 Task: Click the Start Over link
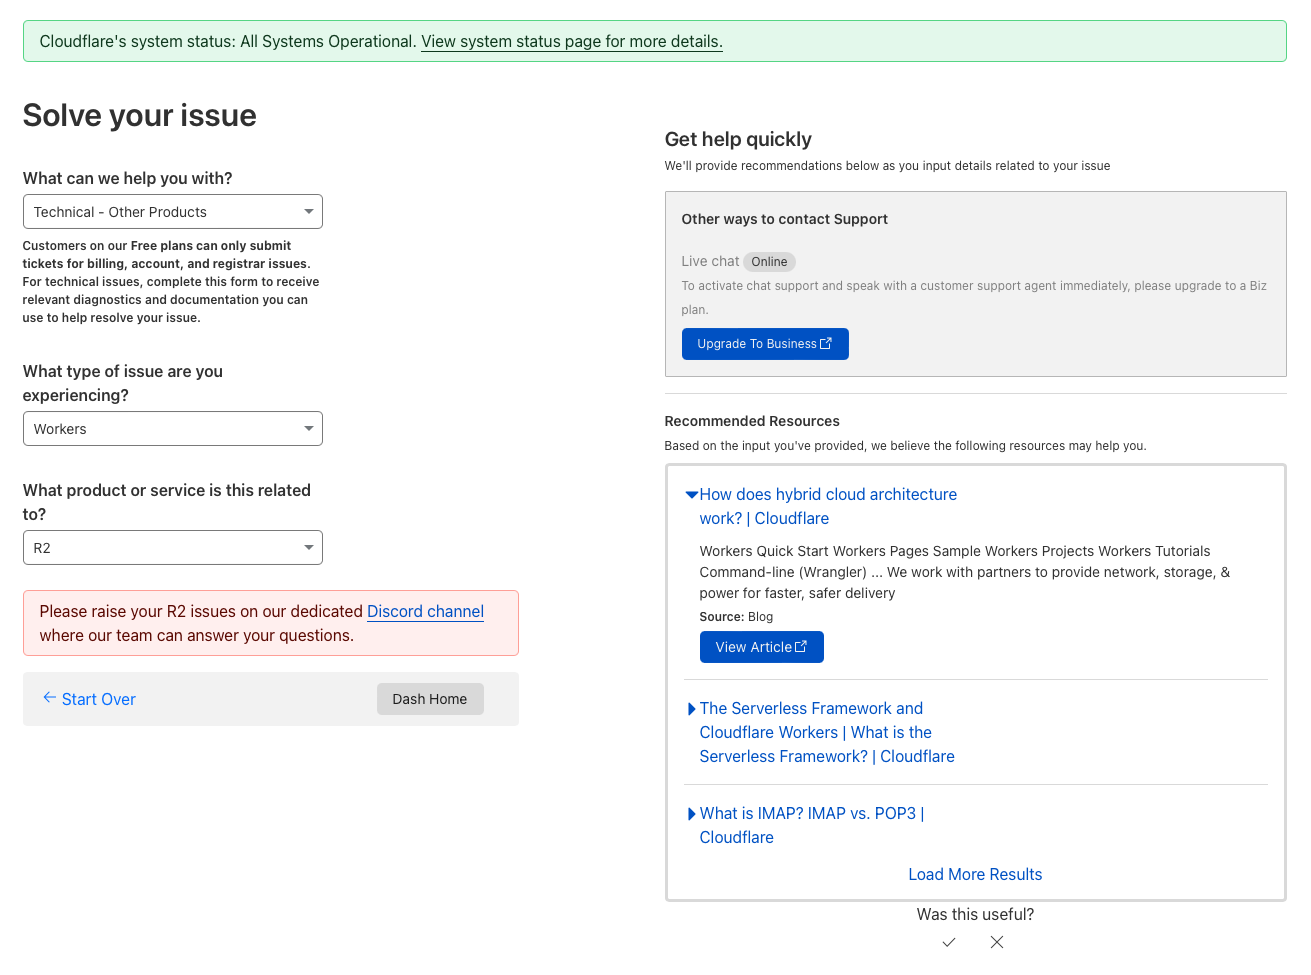tap(98, 698)
